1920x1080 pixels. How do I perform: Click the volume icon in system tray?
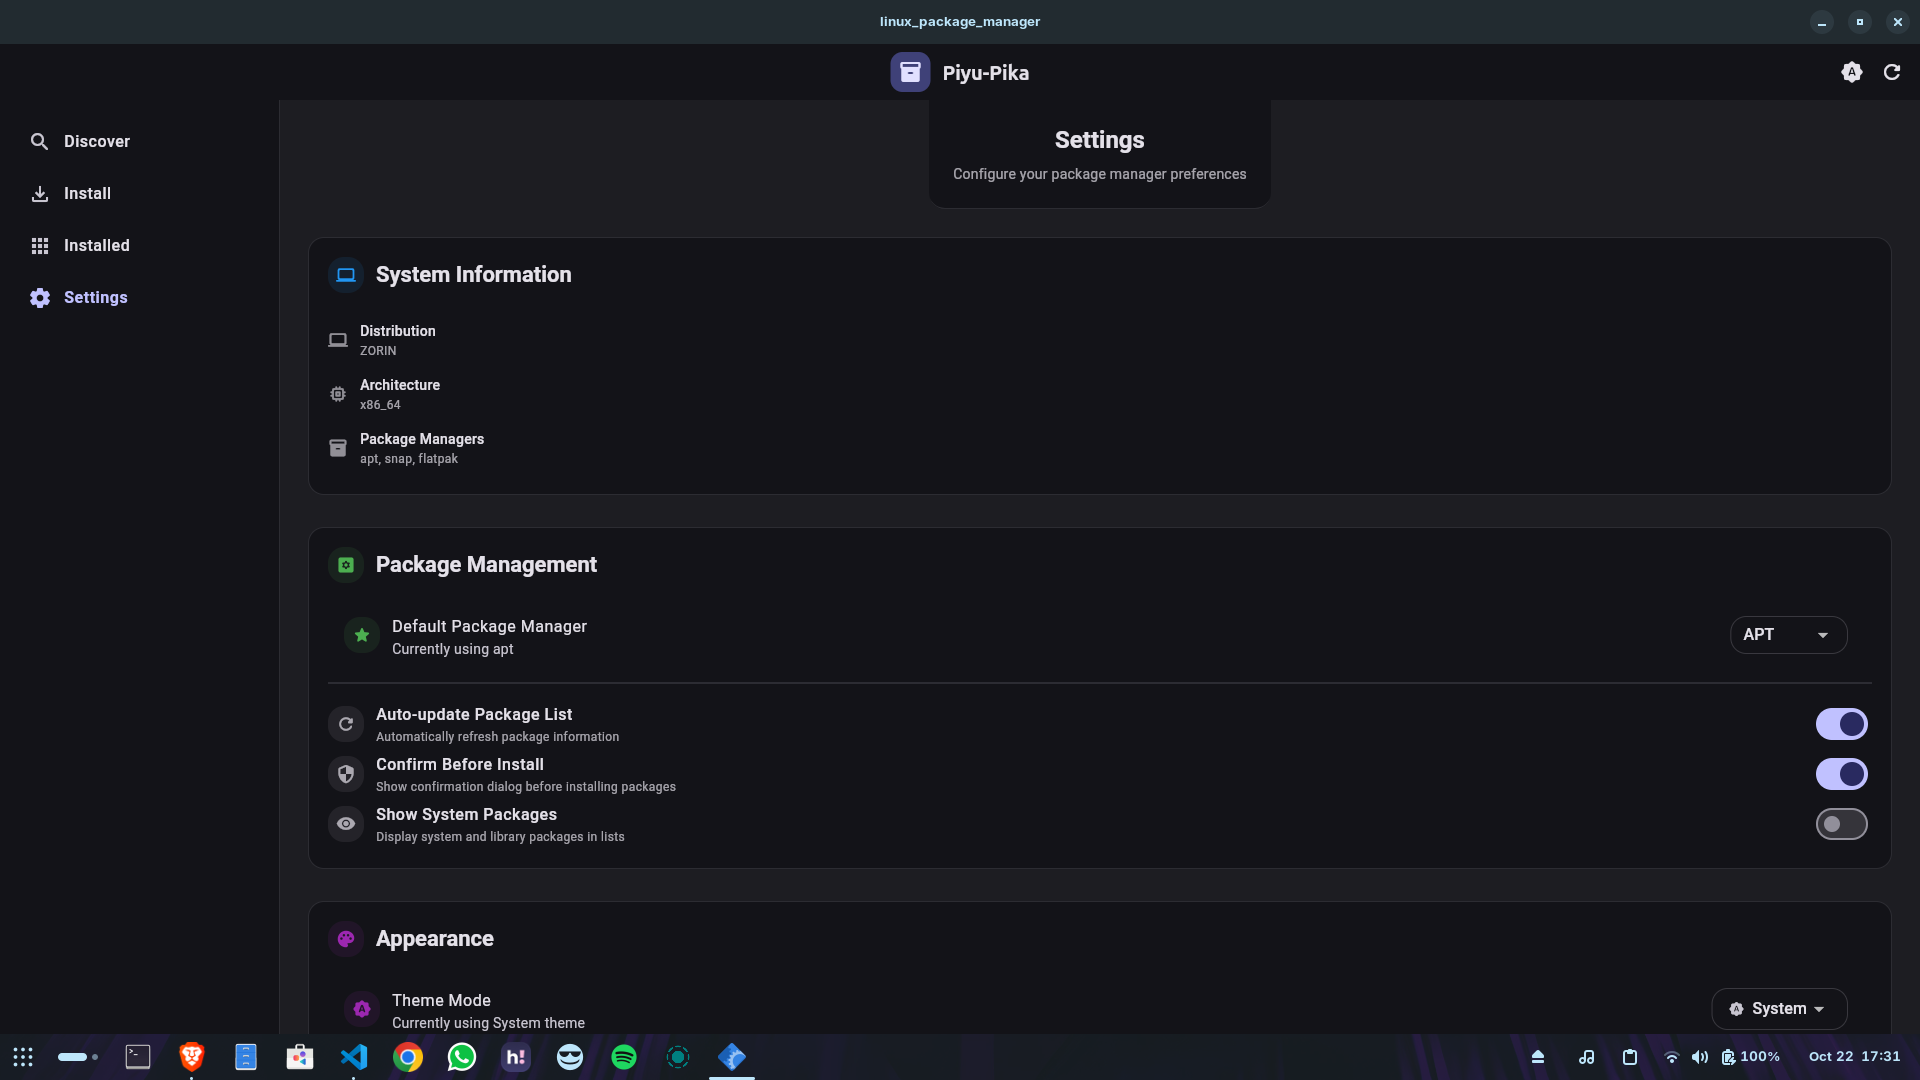pos(1699,1057)
